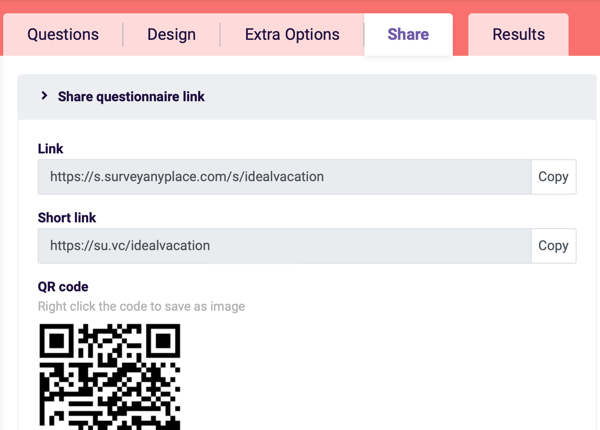Click the 'Short link' label

(67, 218)
